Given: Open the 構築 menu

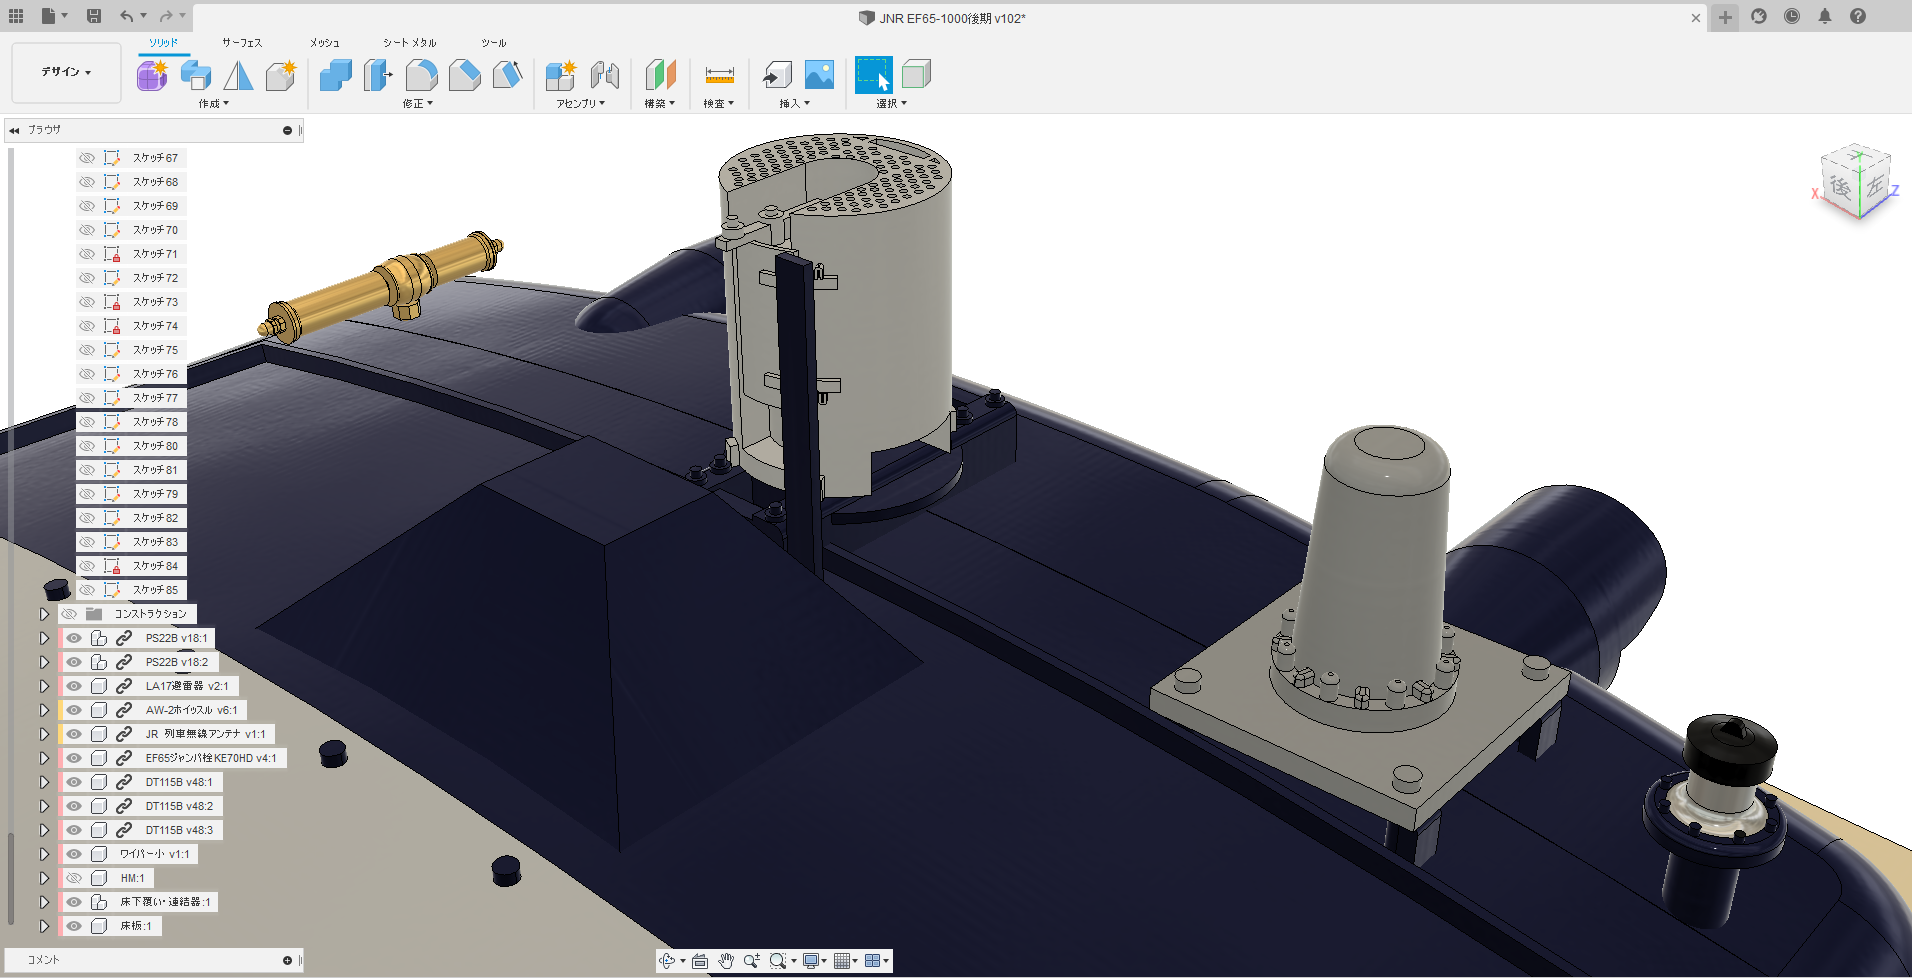Looking at the screenshot, I should click(660, 103).
